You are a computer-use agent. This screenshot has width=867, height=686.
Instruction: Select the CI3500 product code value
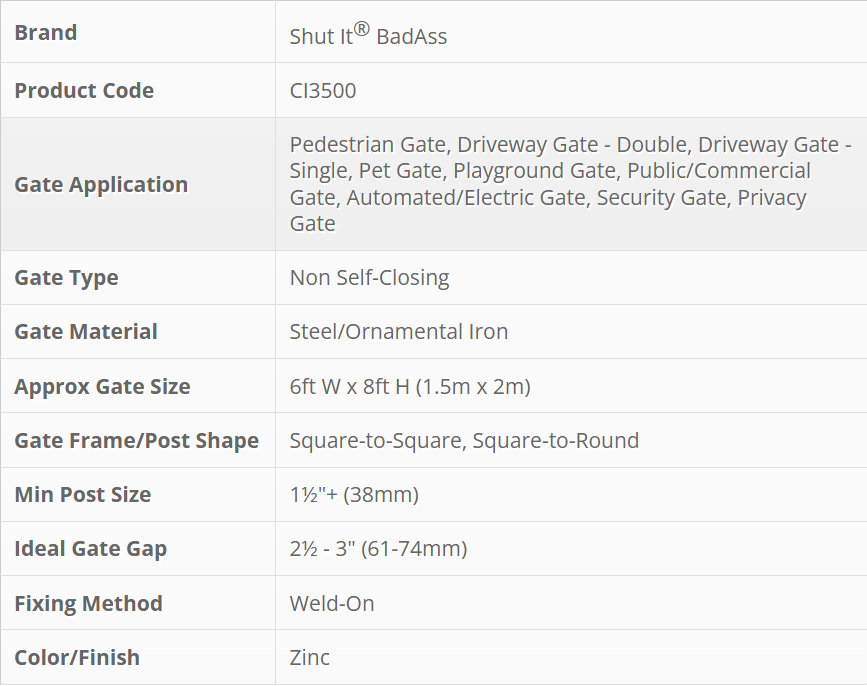[323, 91]
